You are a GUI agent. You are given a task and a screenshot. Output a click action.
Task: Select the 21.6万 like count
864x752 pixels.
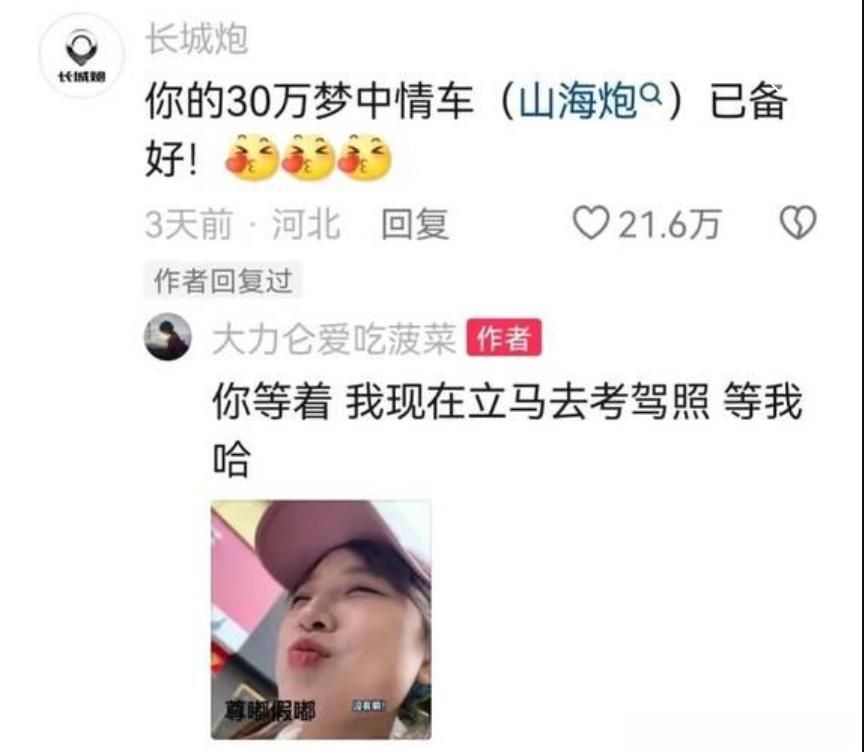(669, 224)
